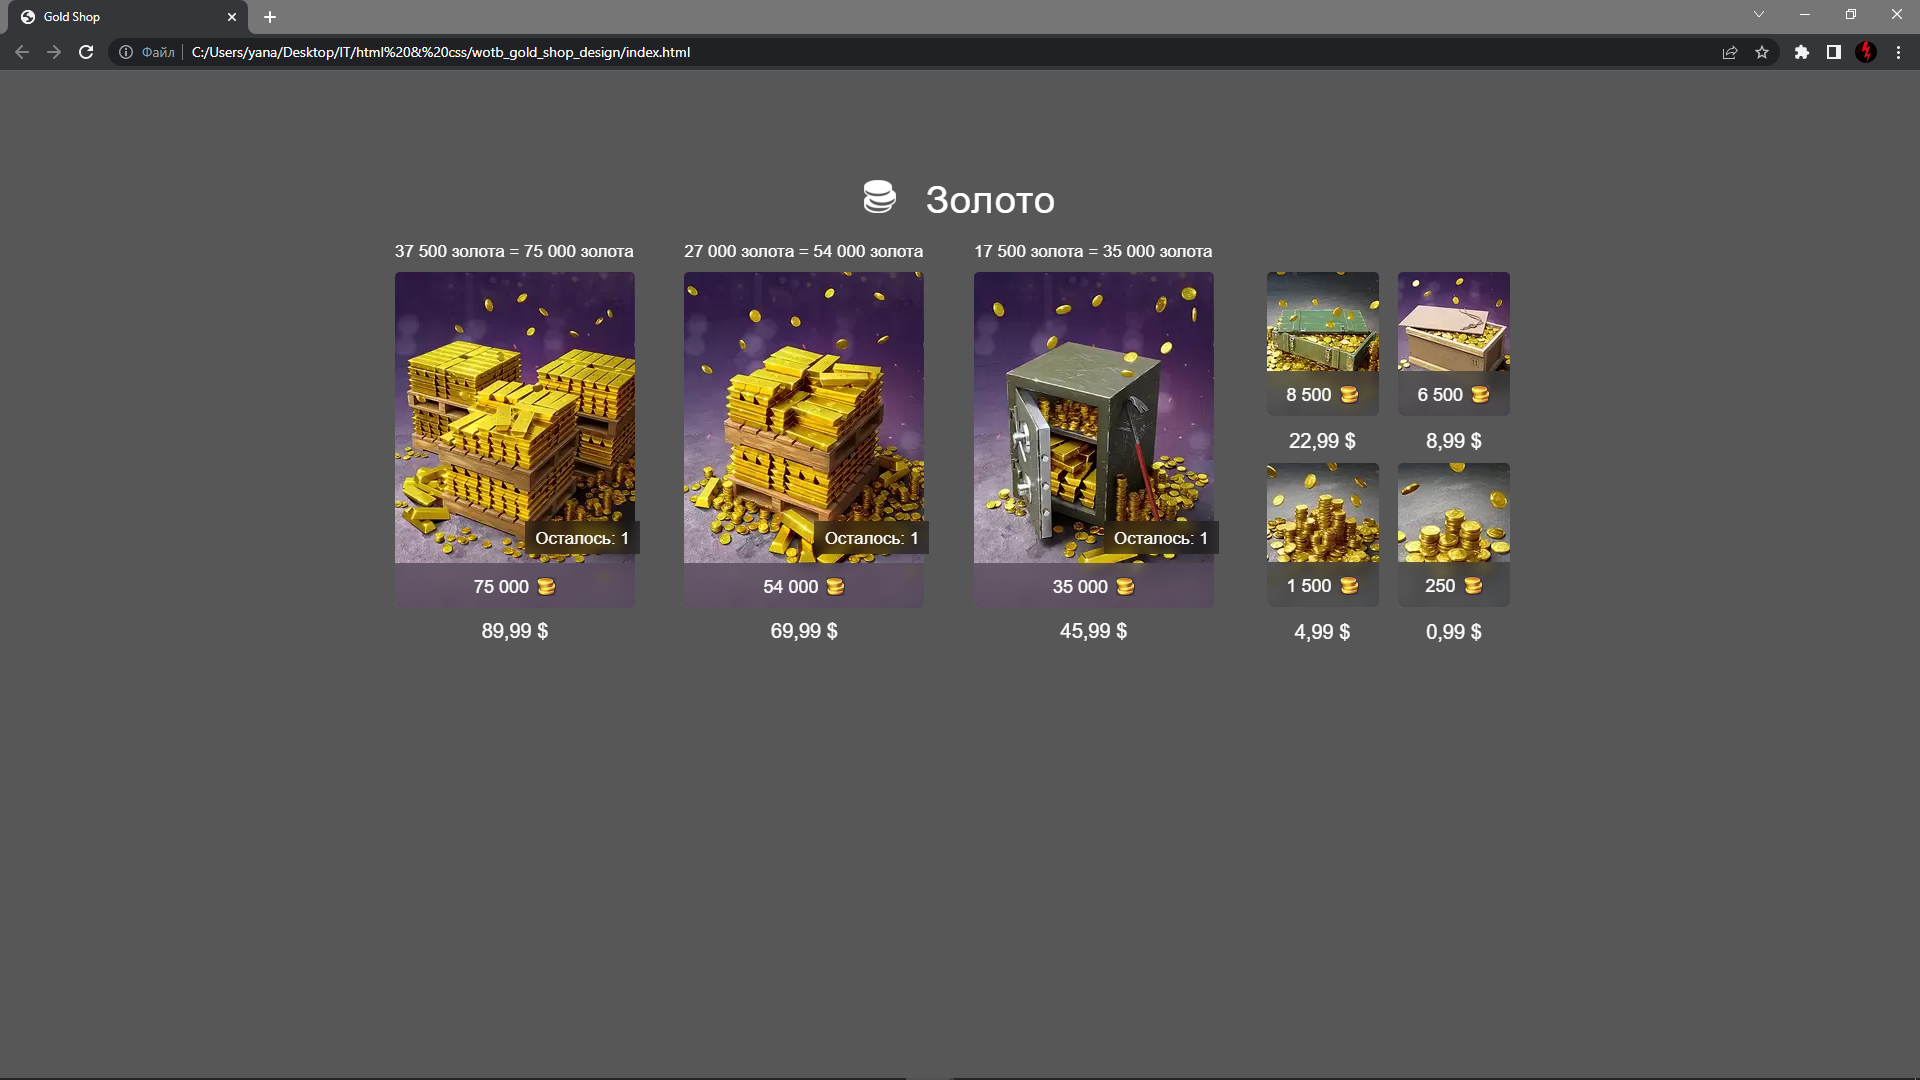The image size is (1920, 1080).
Task: Click the 250 gold amount label
Action: coord(1454,585)
